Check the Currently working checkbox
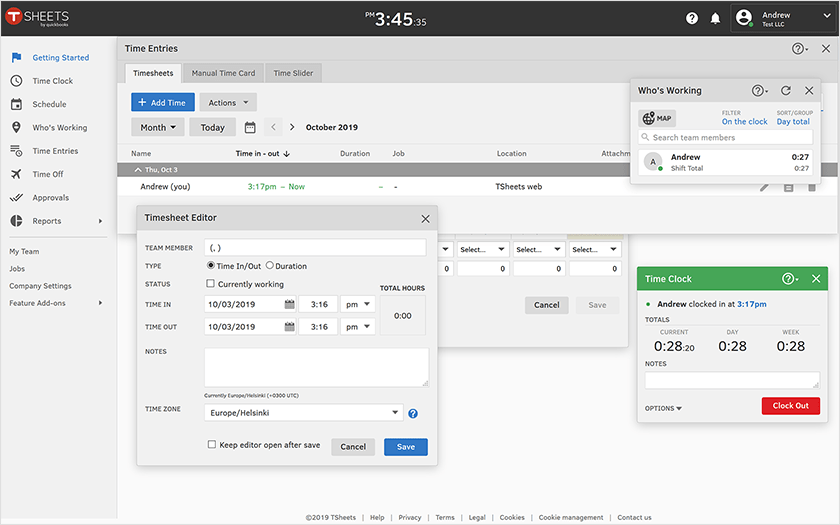This screenshot has height=525, width=840. coord(211,283)
